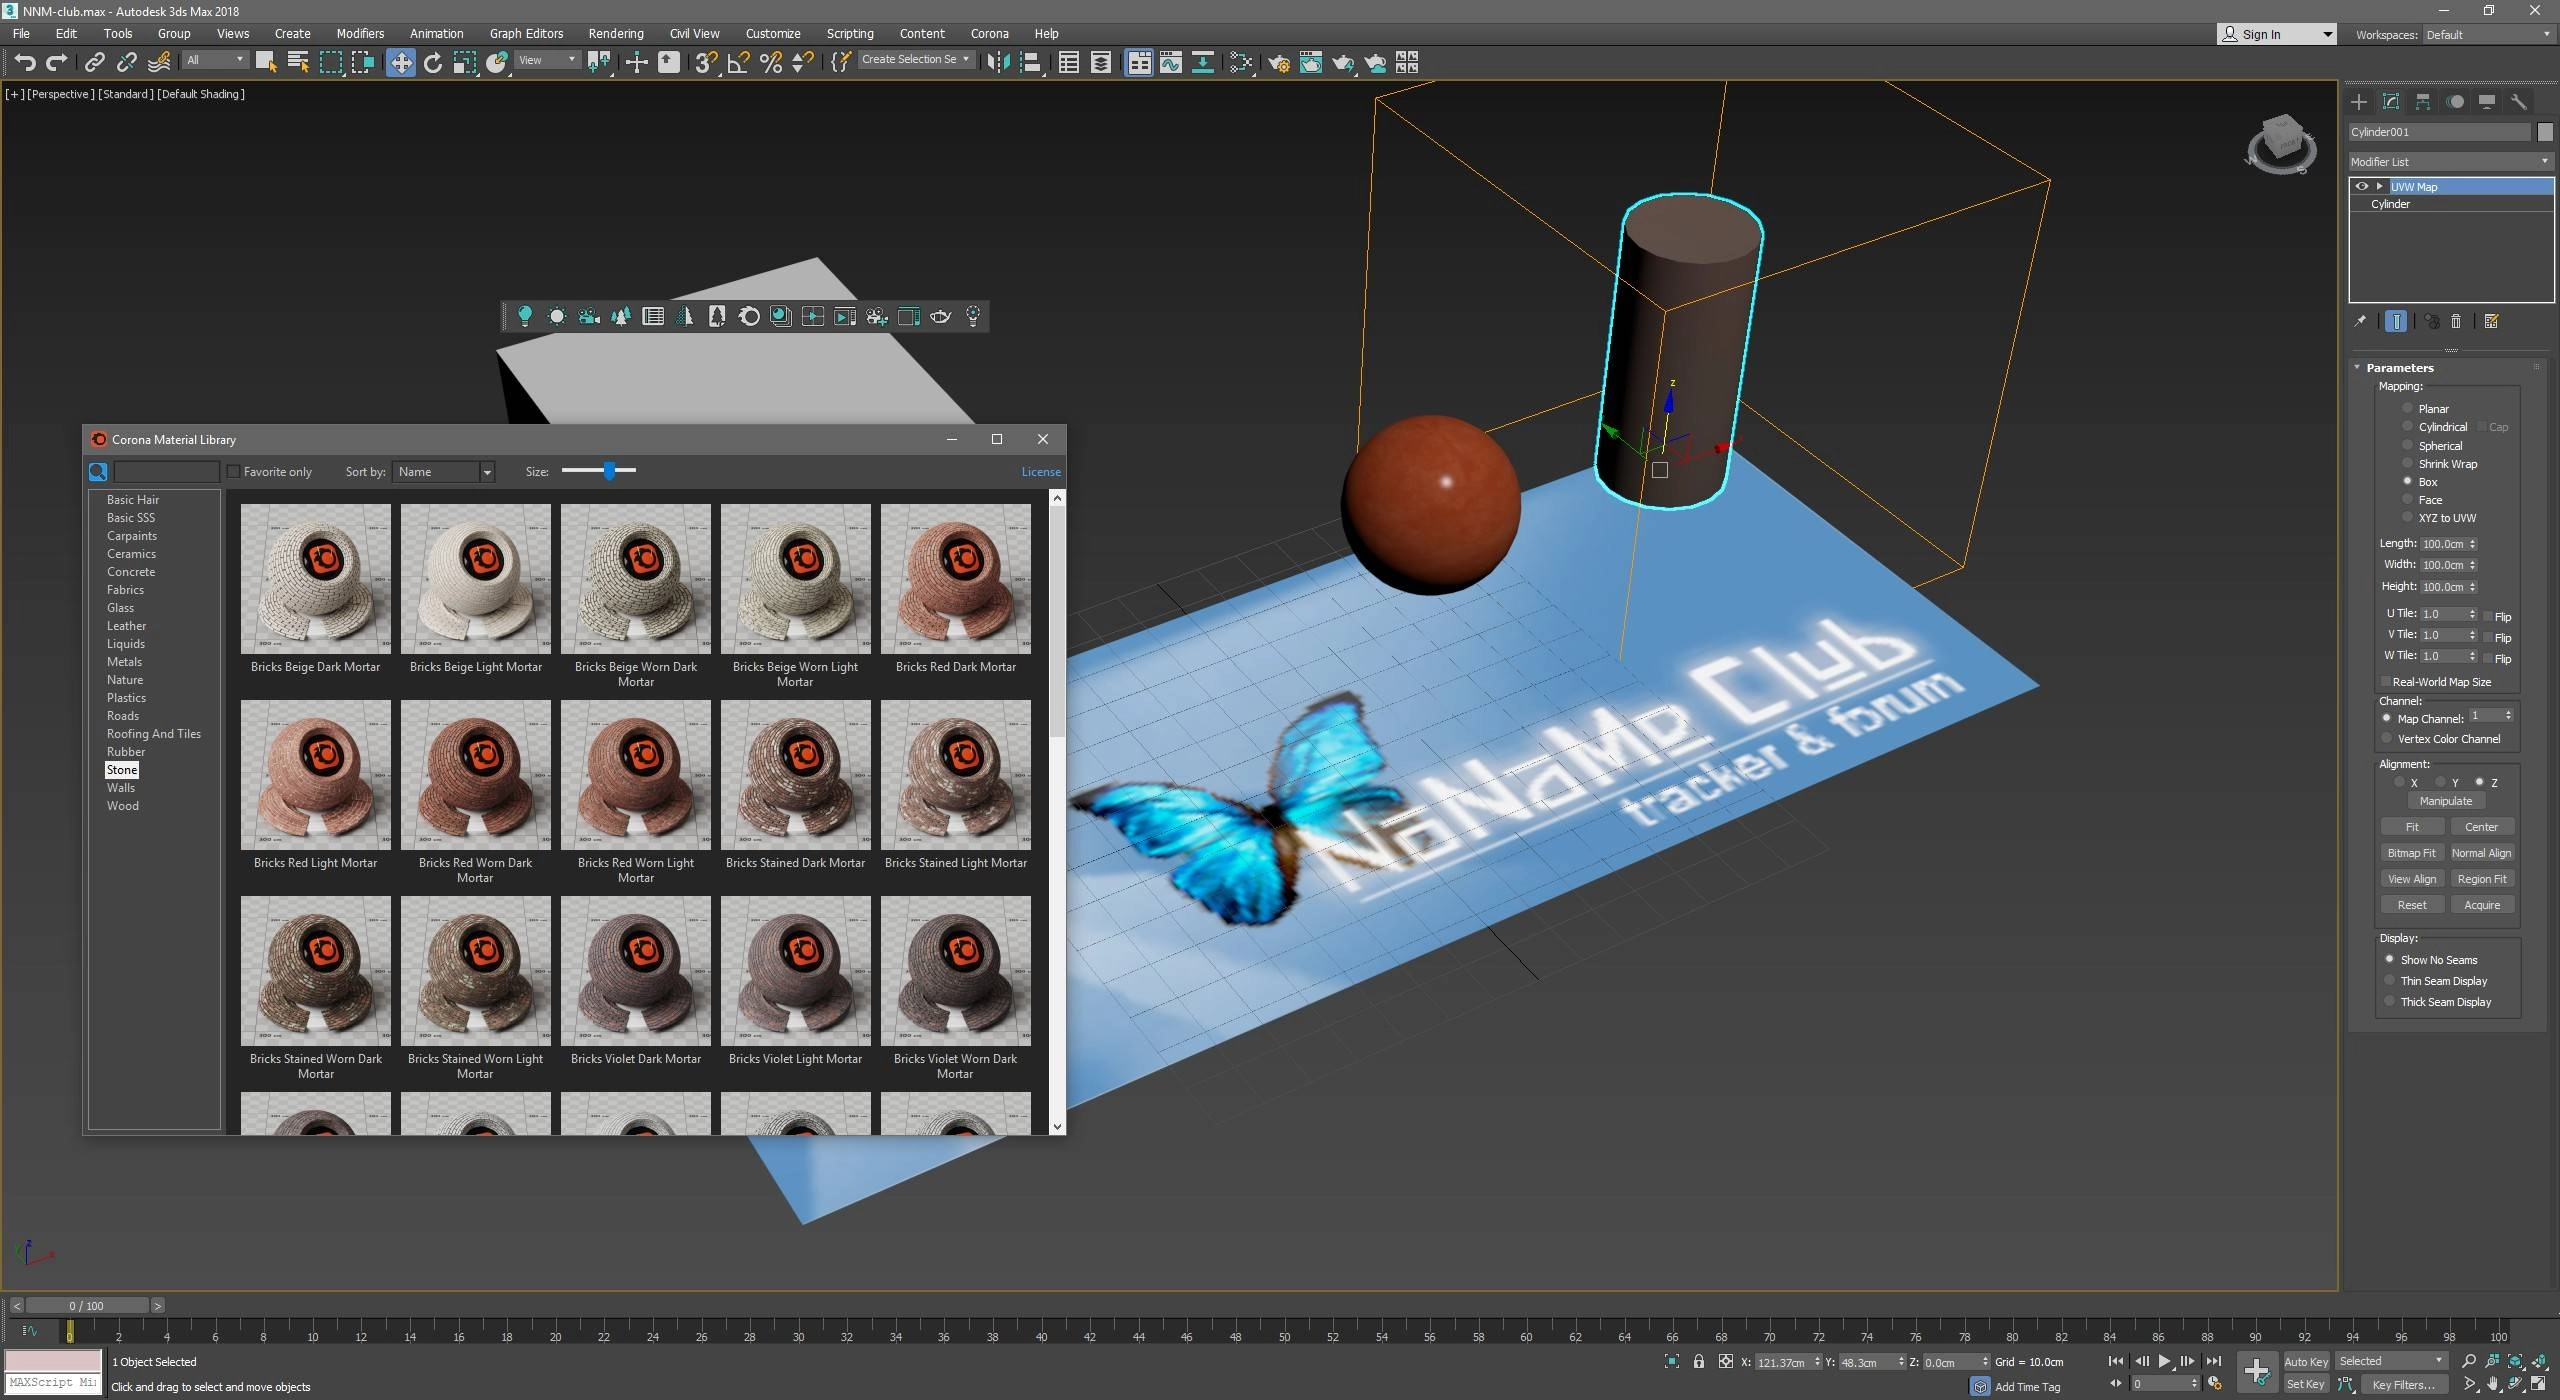Activate the Select and Rotate tool
Viewport: 2560px width, 1400px height.
click(x=433, y=62)
